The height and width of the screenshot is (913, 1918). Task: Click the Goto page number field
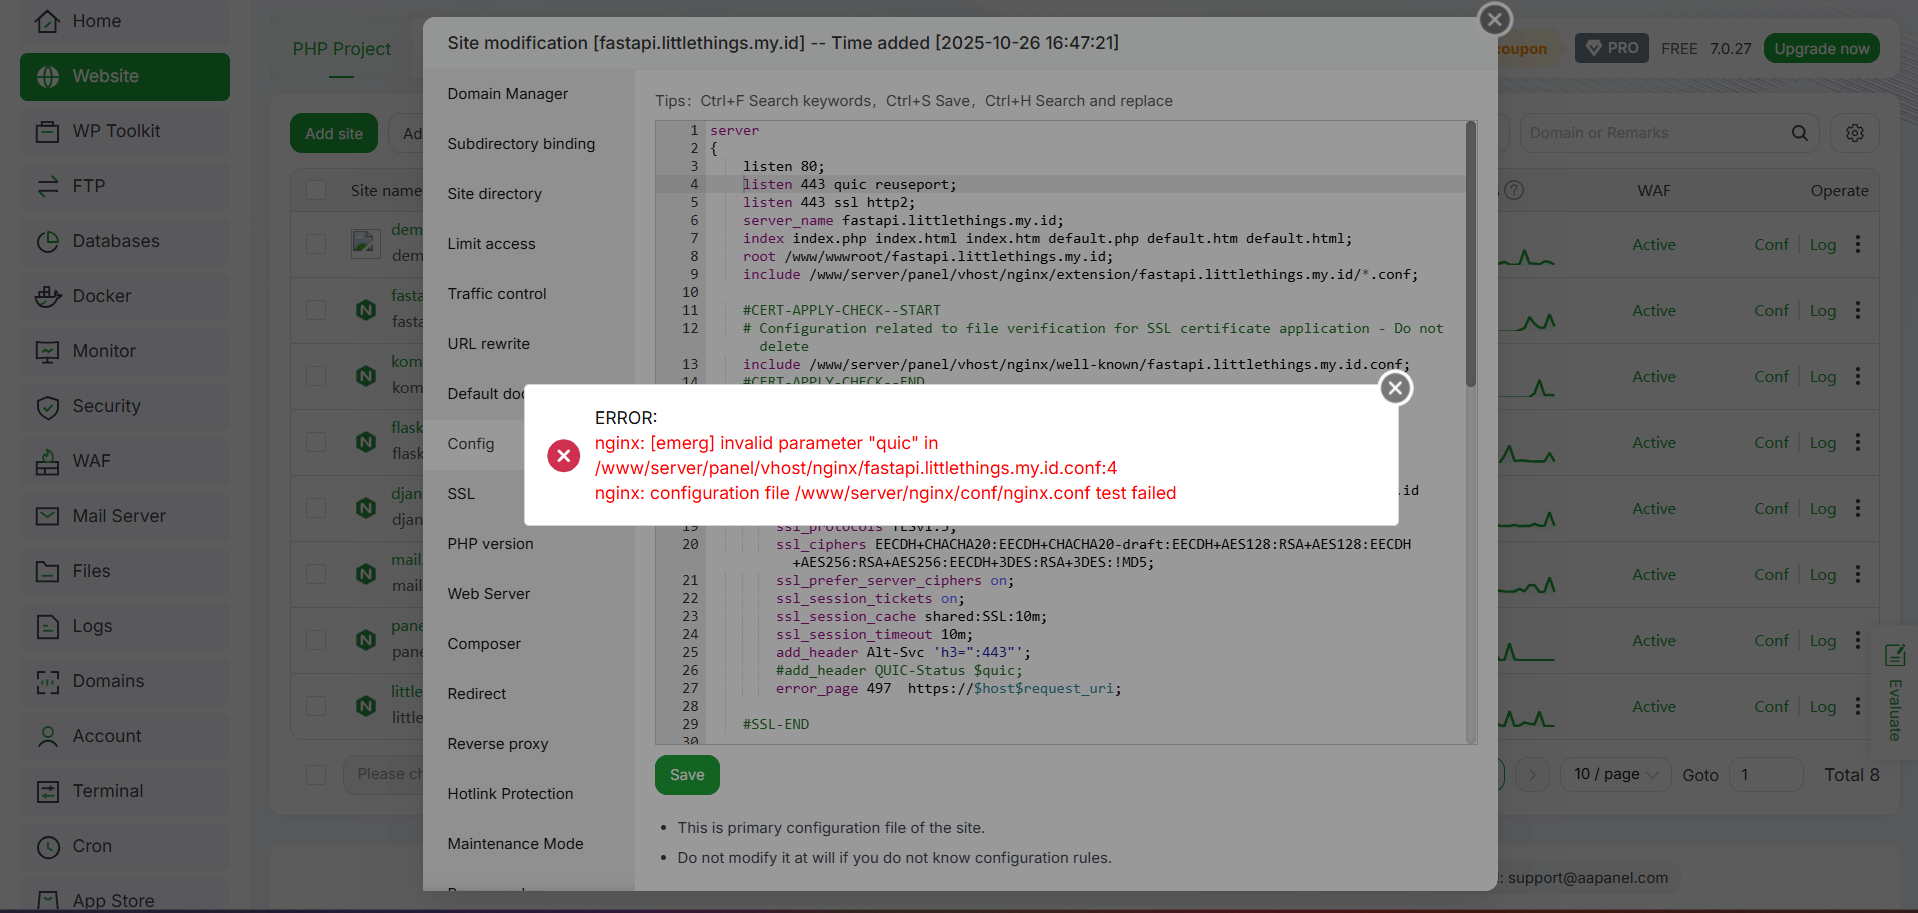[1765, 775]
